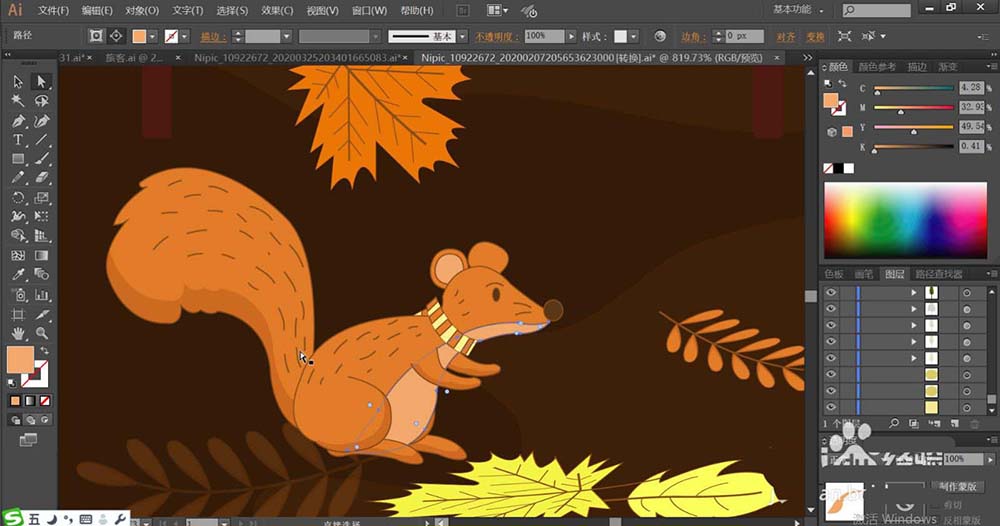Select the Type tool
Viewport: 1000px width, 526px height.
pos(18,140)
